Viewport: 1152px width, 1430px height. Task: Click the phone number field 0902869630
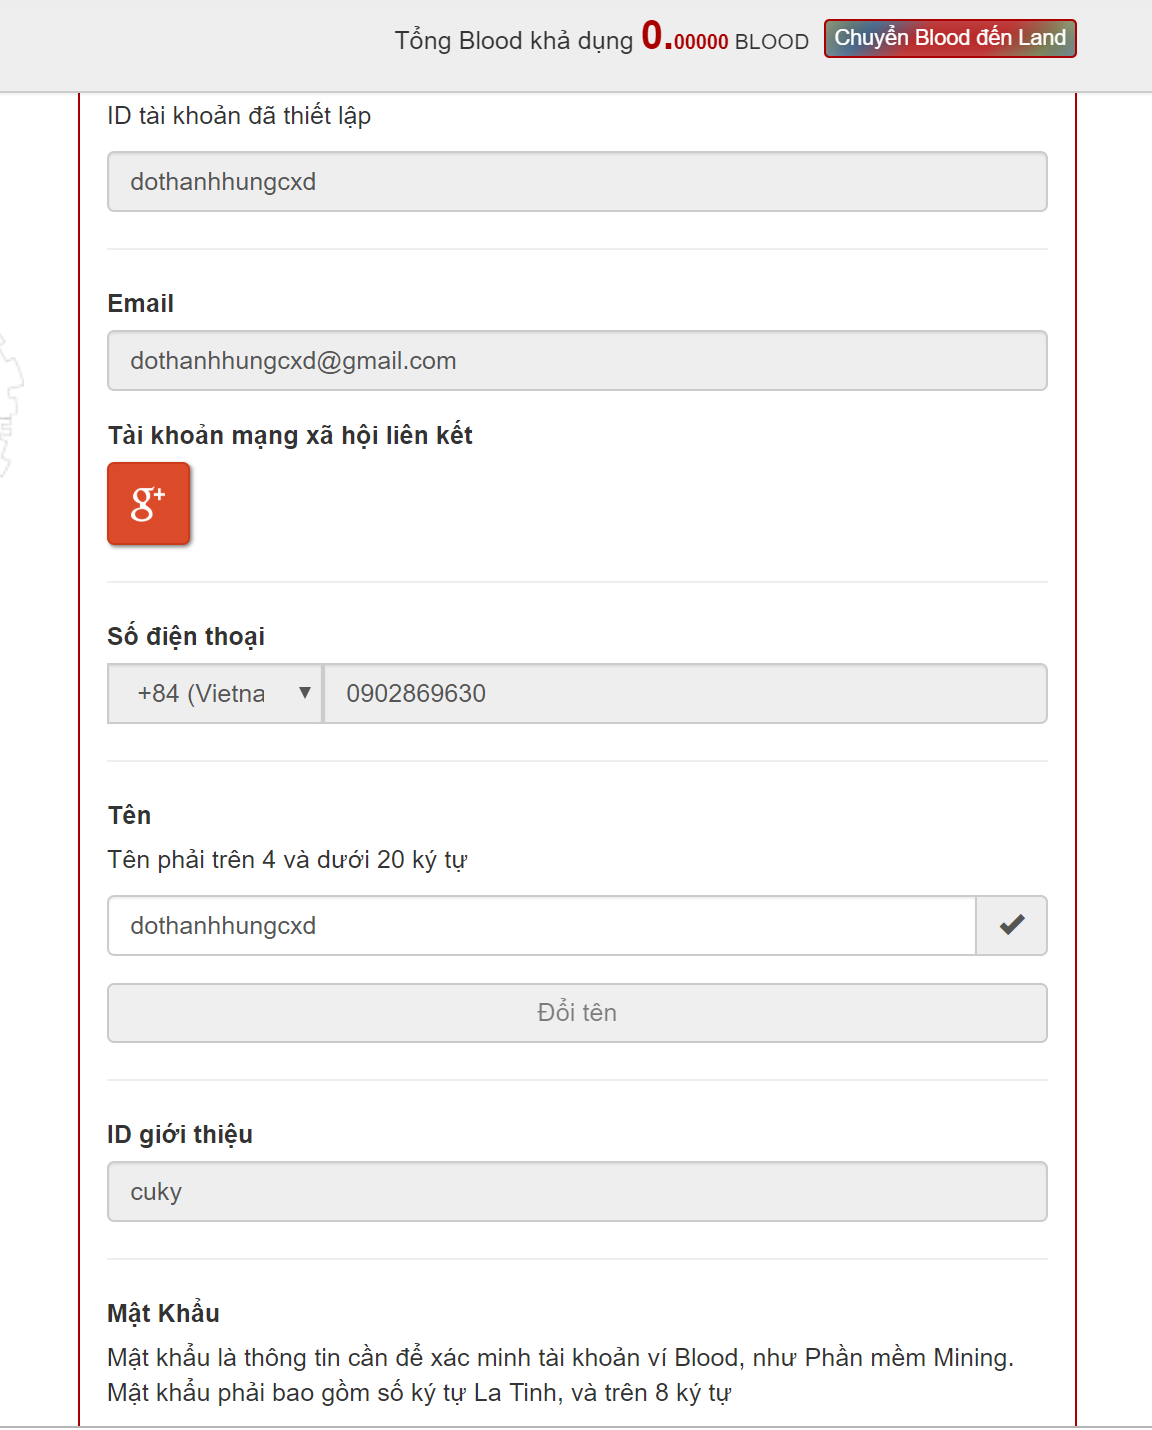tap(685, 693)
